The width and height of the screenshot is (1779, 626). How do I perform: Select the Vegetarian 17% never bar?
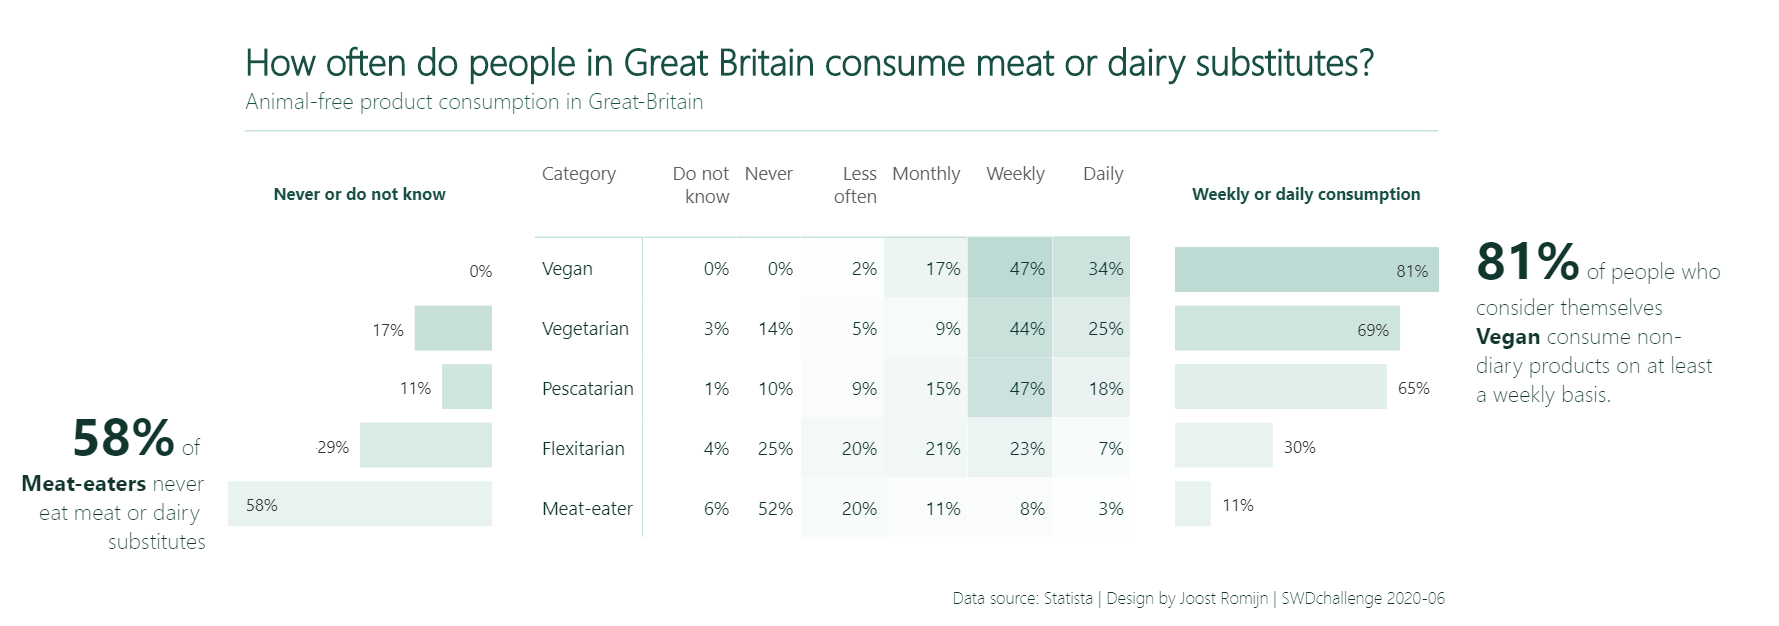[453, 329]
